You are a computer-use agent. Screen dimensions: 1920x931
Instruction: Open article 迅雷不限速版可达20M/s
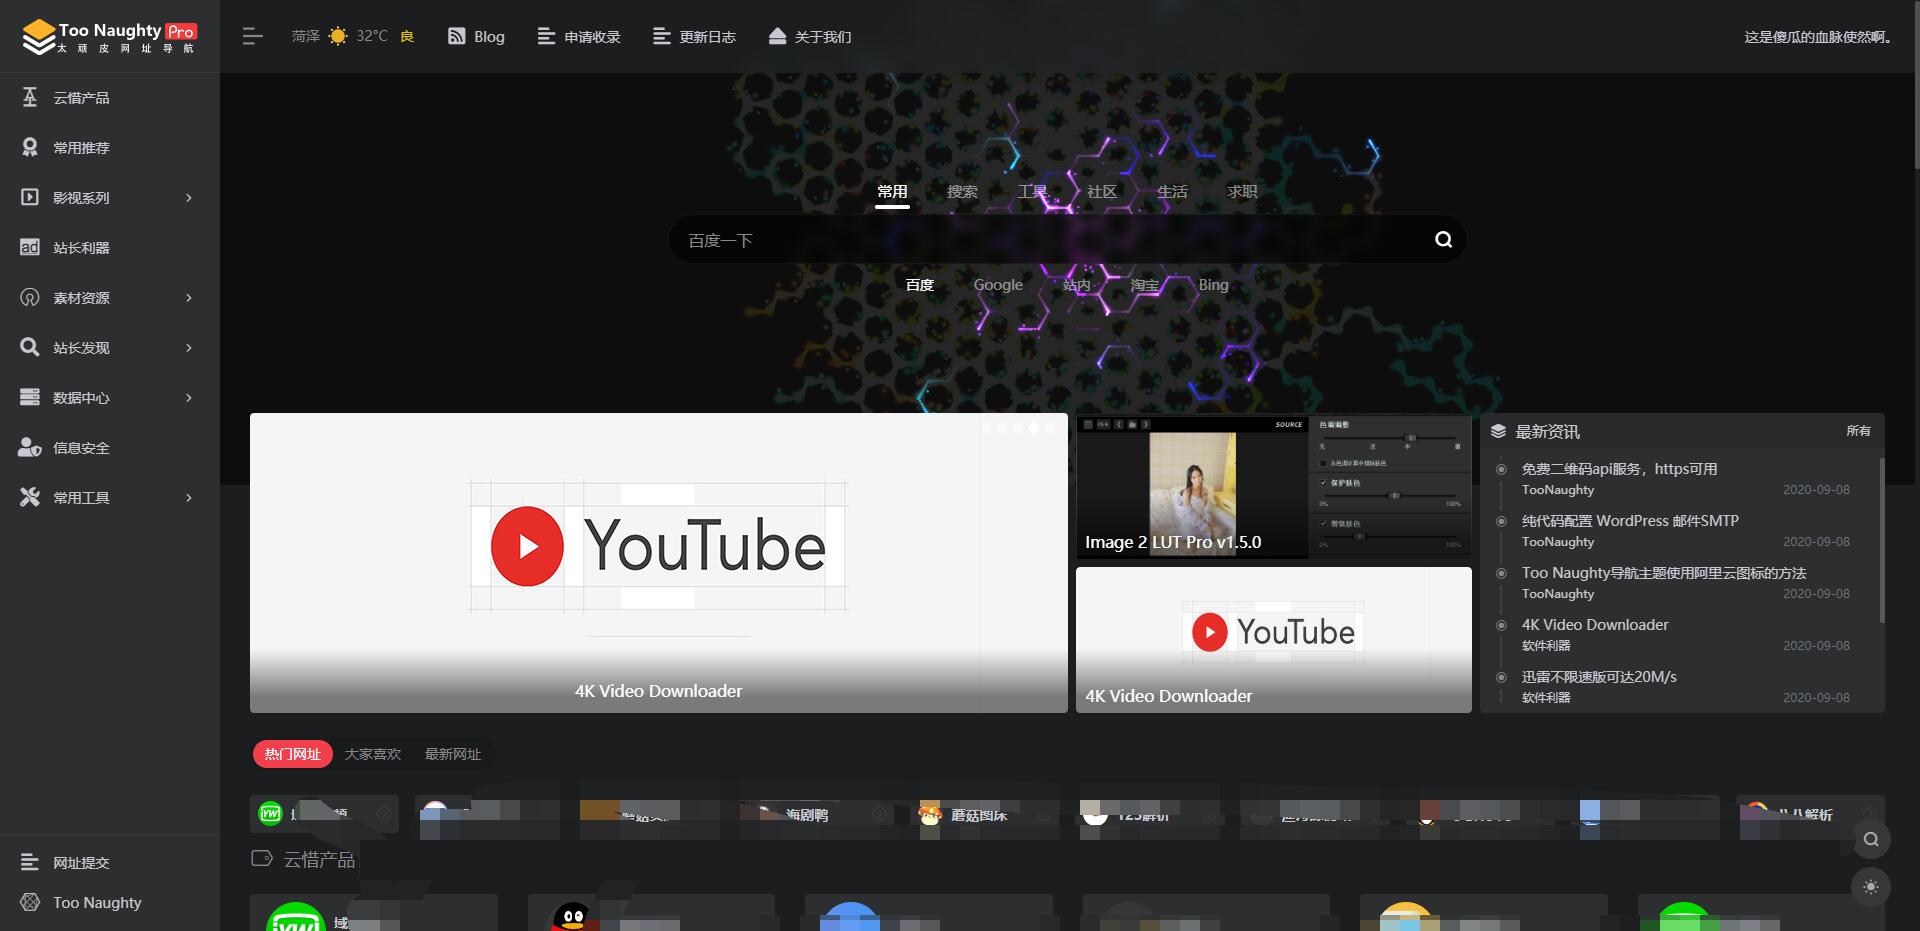point(1599,677)
